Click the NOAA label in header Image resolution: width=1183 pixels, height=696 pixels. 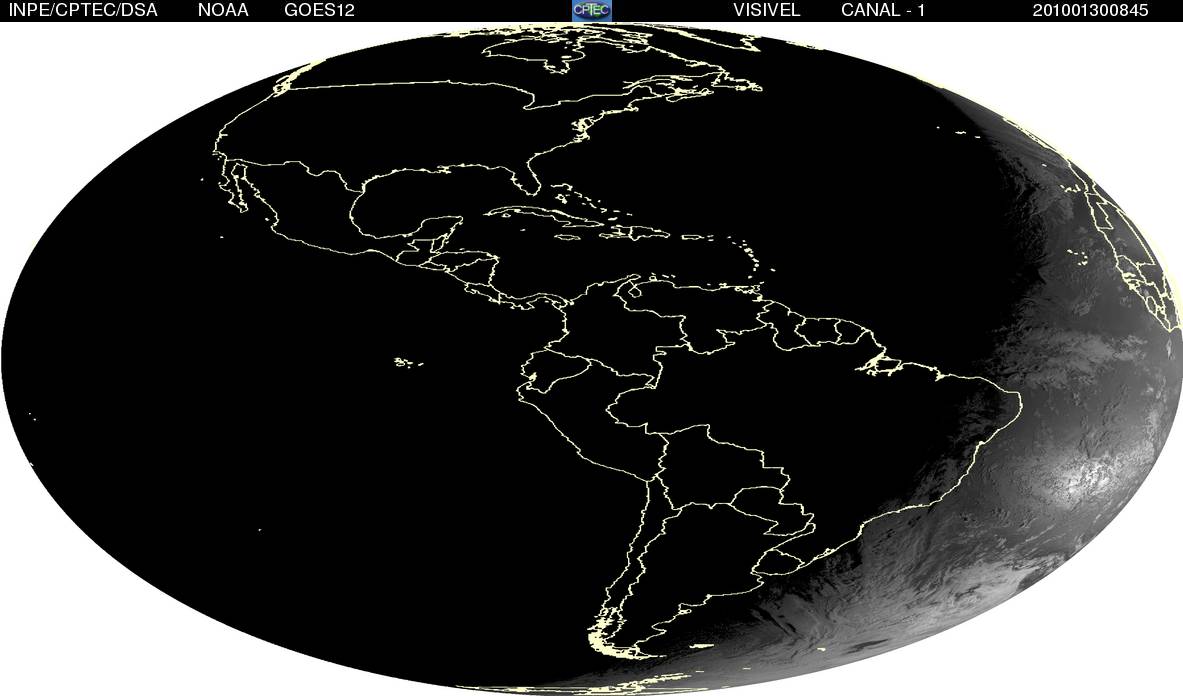pyautogui.click(x=223, y=11)
